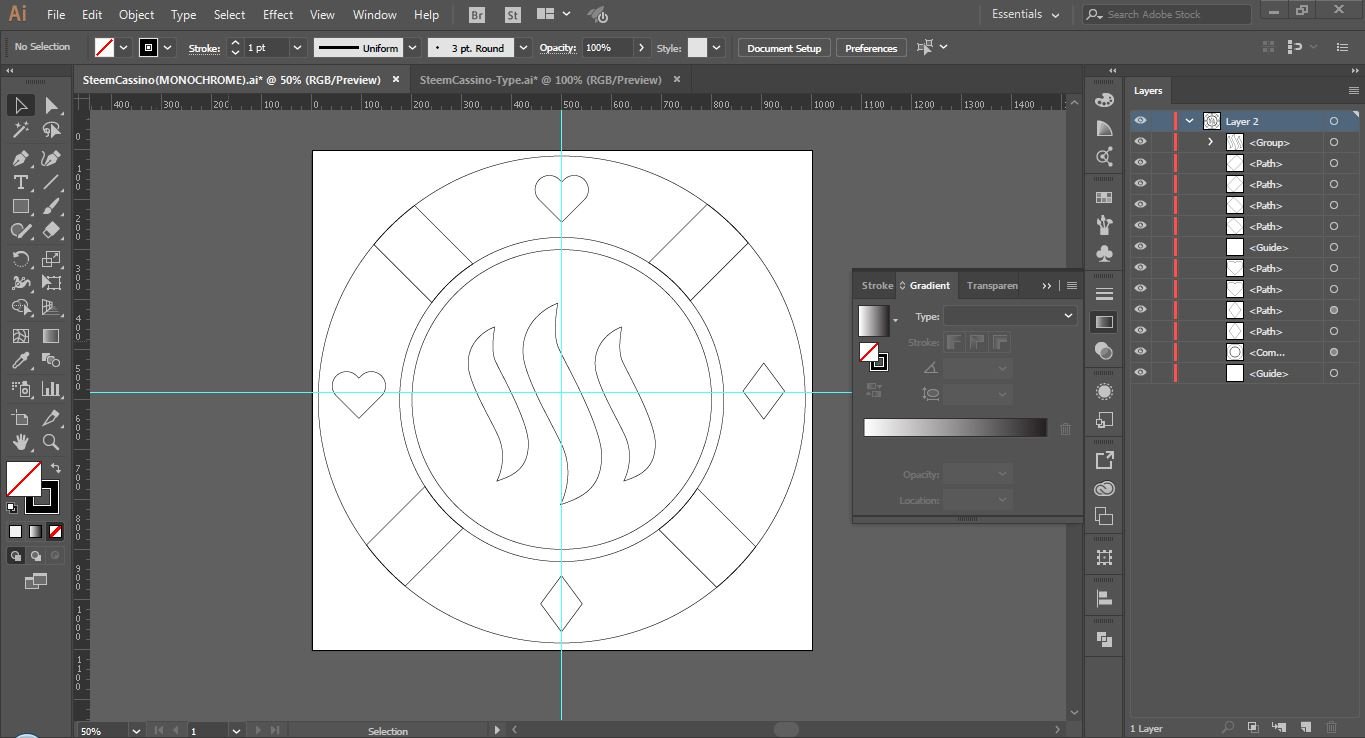Choose the Rectangle tool
The width and height of the screenshot is (1365, 738).
(x=20, y=206)
